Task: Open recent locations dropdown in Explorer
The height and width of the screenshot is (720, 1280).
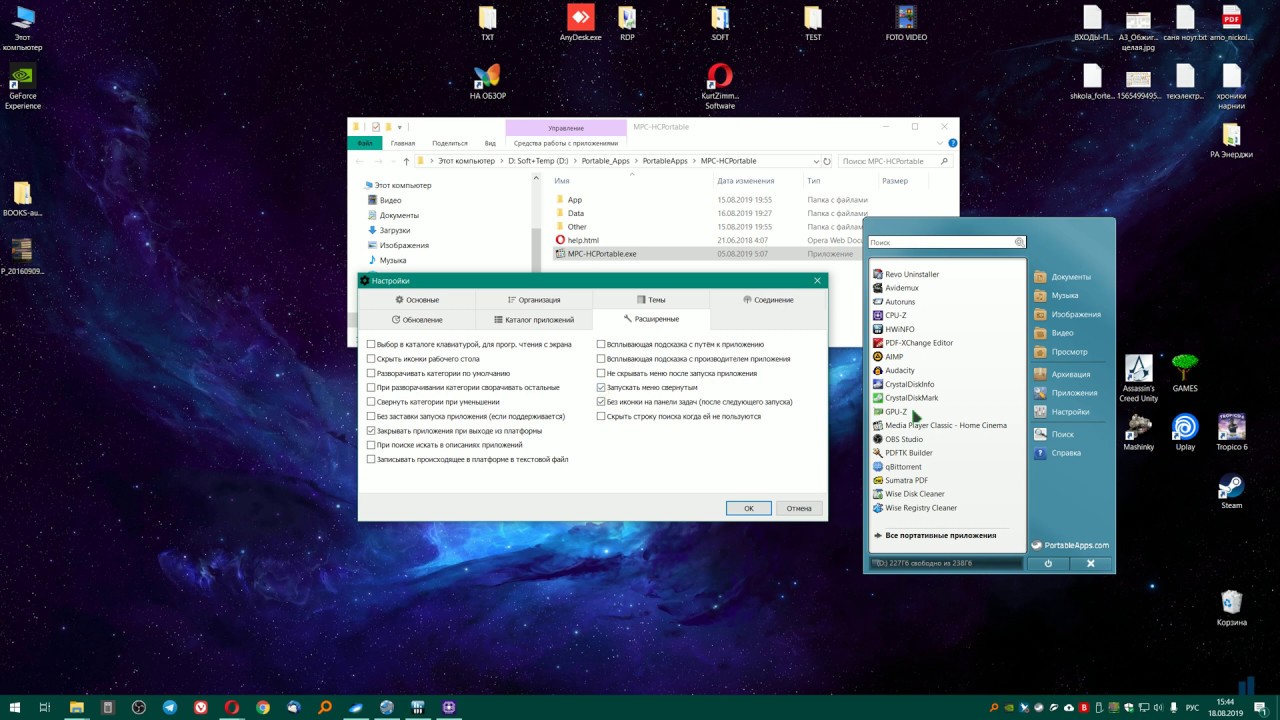Action: (393, 161)
